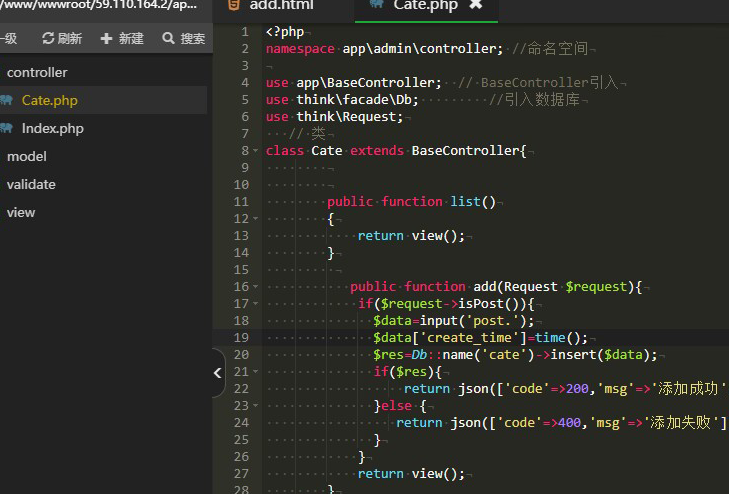Click the '//引入数据库' comment

pyautogui.click(x=534, y=99)
